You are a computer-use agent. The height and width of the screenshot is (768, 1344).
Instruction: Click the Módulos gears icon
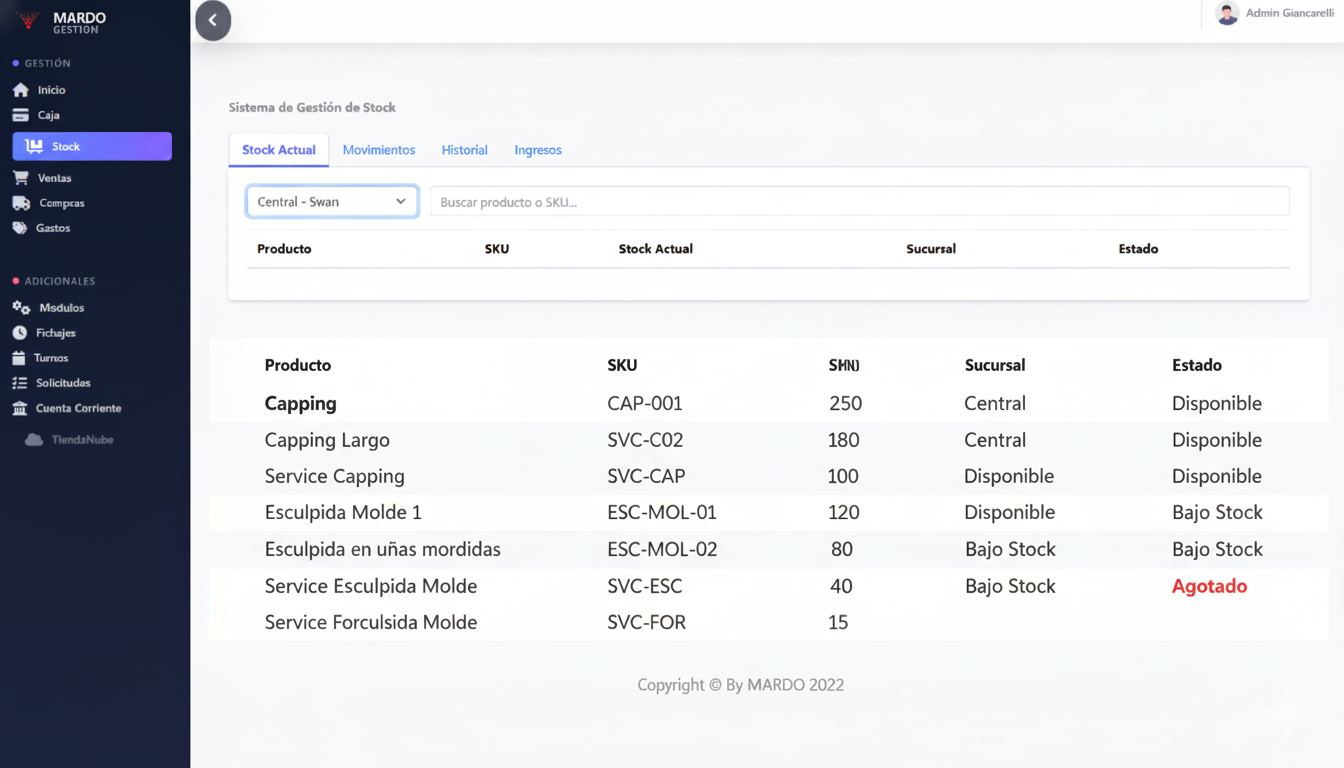click(21, 308)
